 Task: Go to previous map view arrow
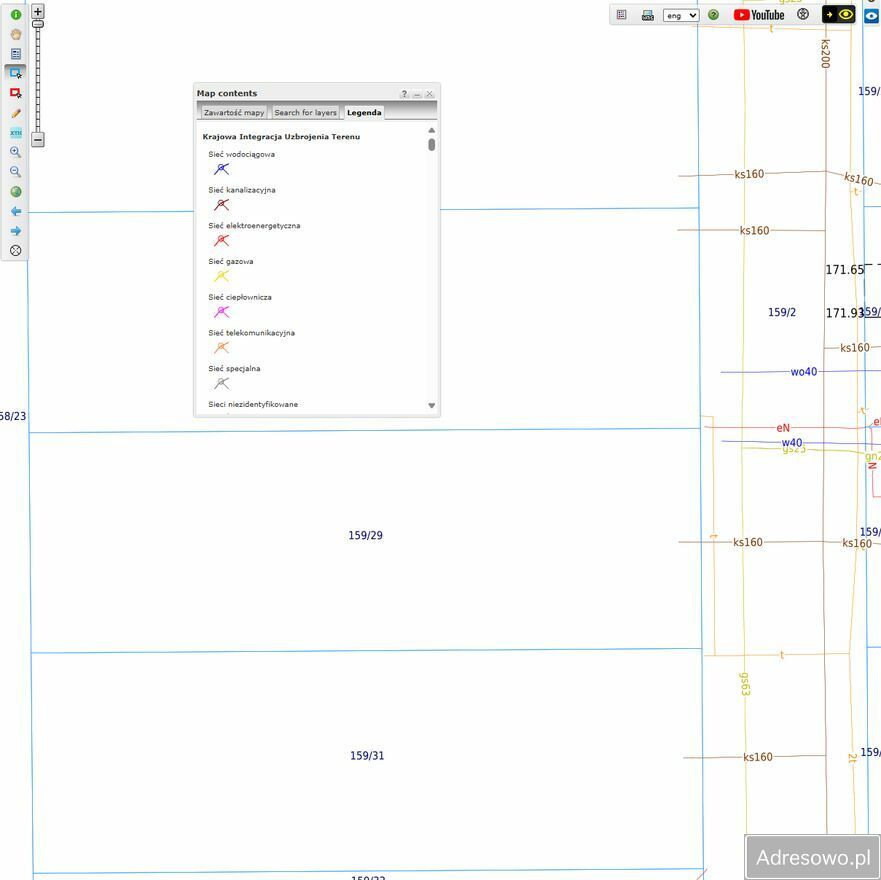[16, 211]
